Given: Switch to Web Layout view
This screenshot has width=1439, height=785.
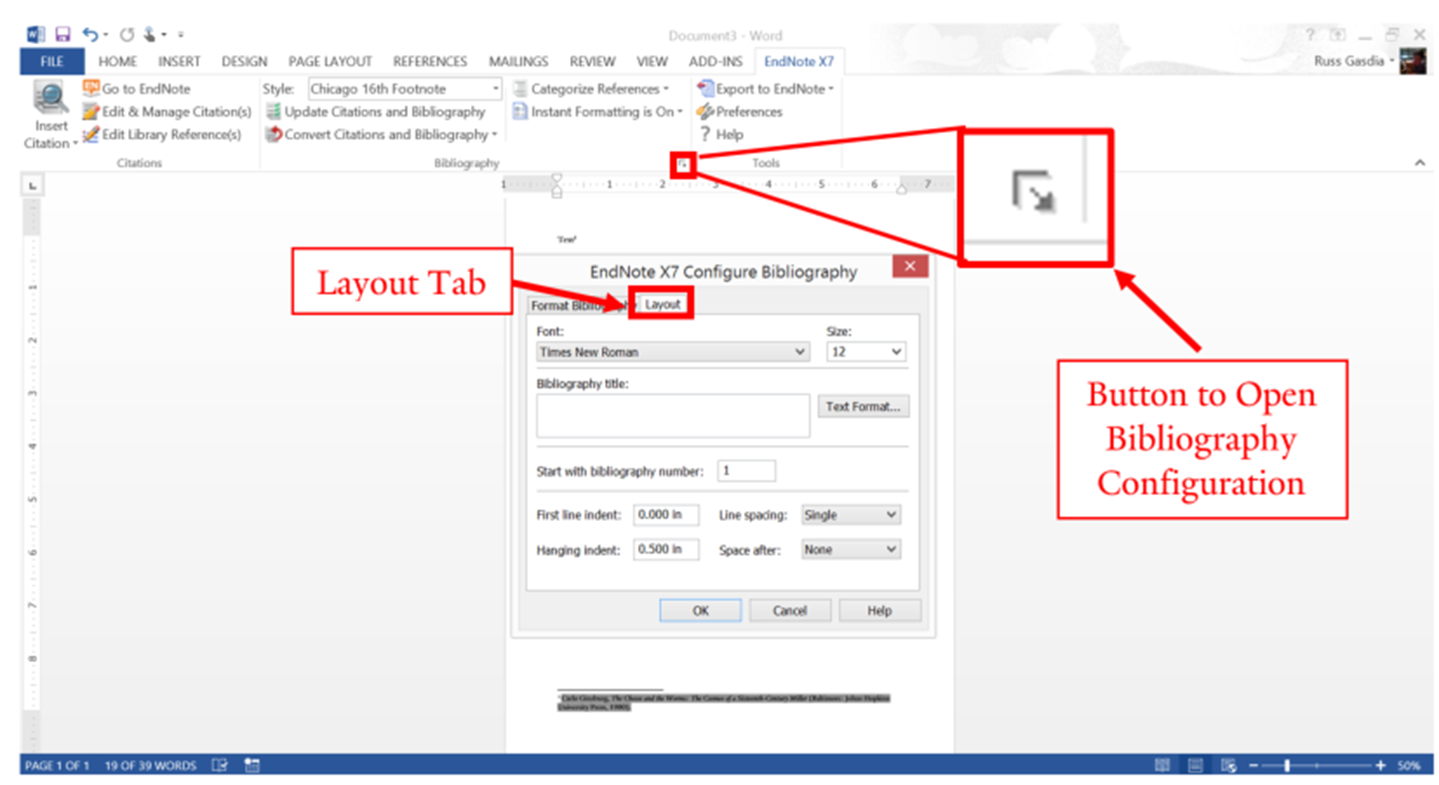Looking at the screenshot, I should (x=1228, y=766).
